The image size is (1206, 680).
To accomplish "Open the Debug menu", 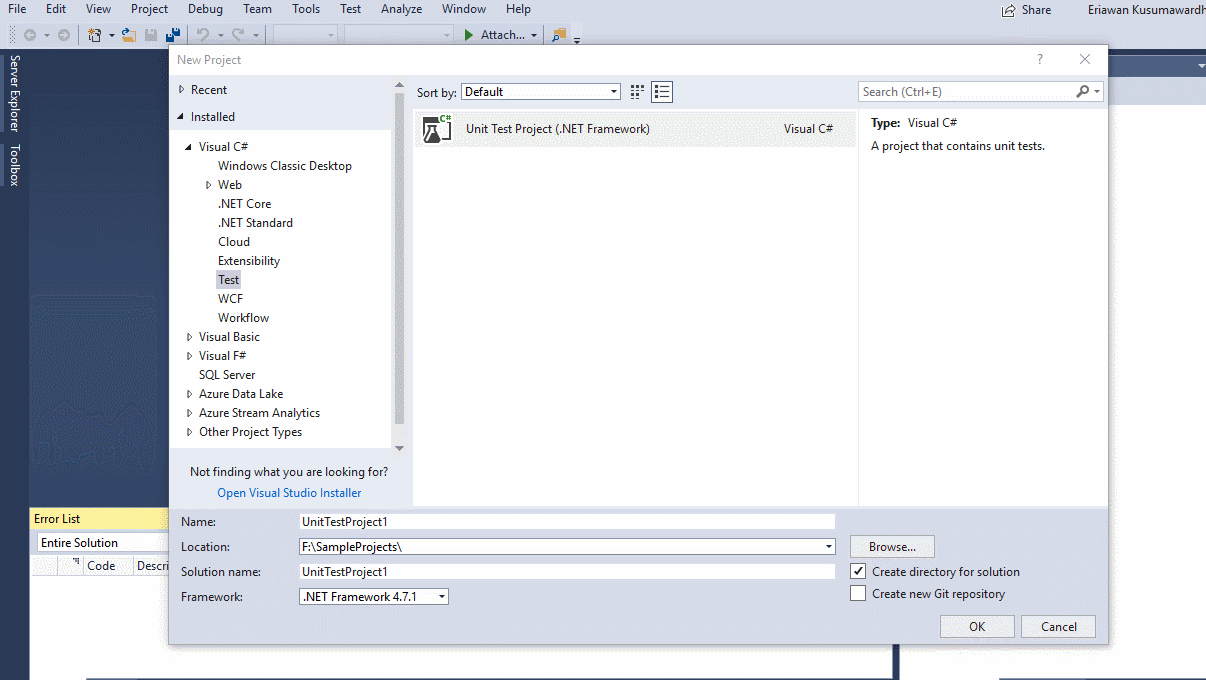I will coord(205,9).
